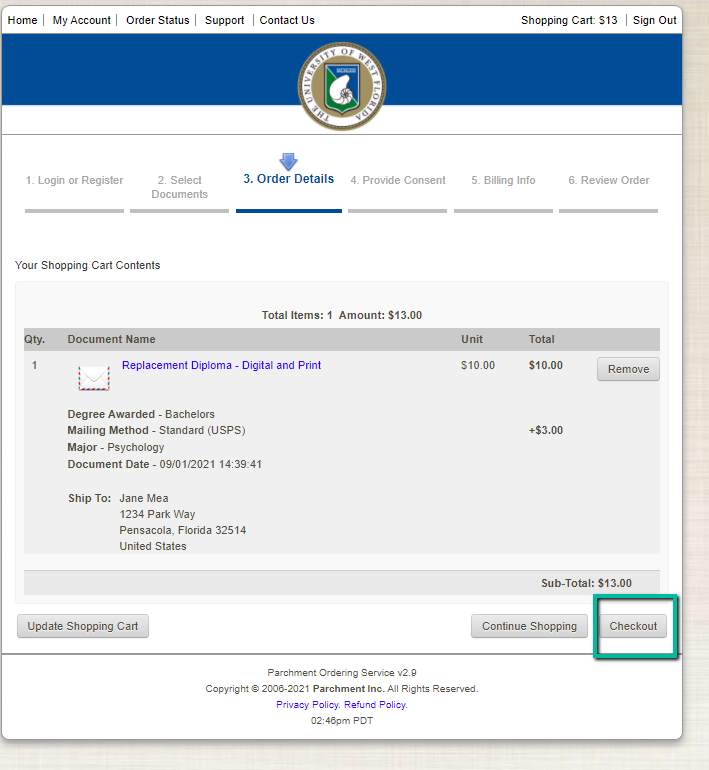Click the address line '1234 Park Way'
The height and width of the screenshot is (770, 709).
tap(157, 514)
